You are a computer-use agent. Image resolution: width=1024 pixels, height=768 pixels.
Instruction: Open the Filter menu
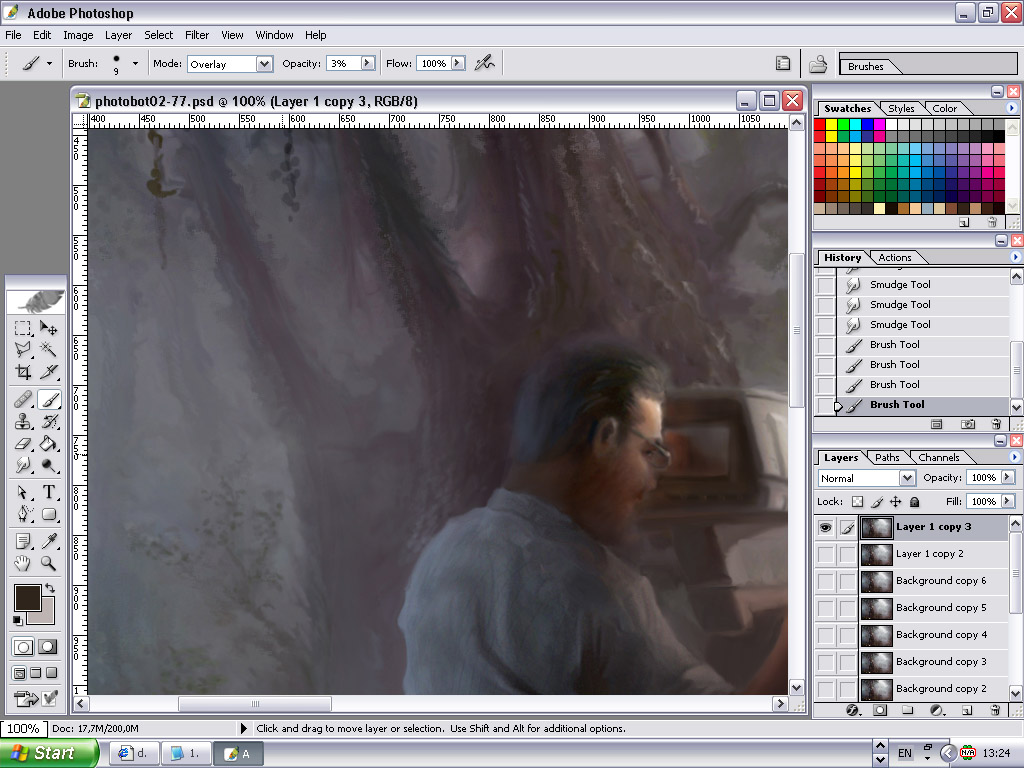(197, 35)
